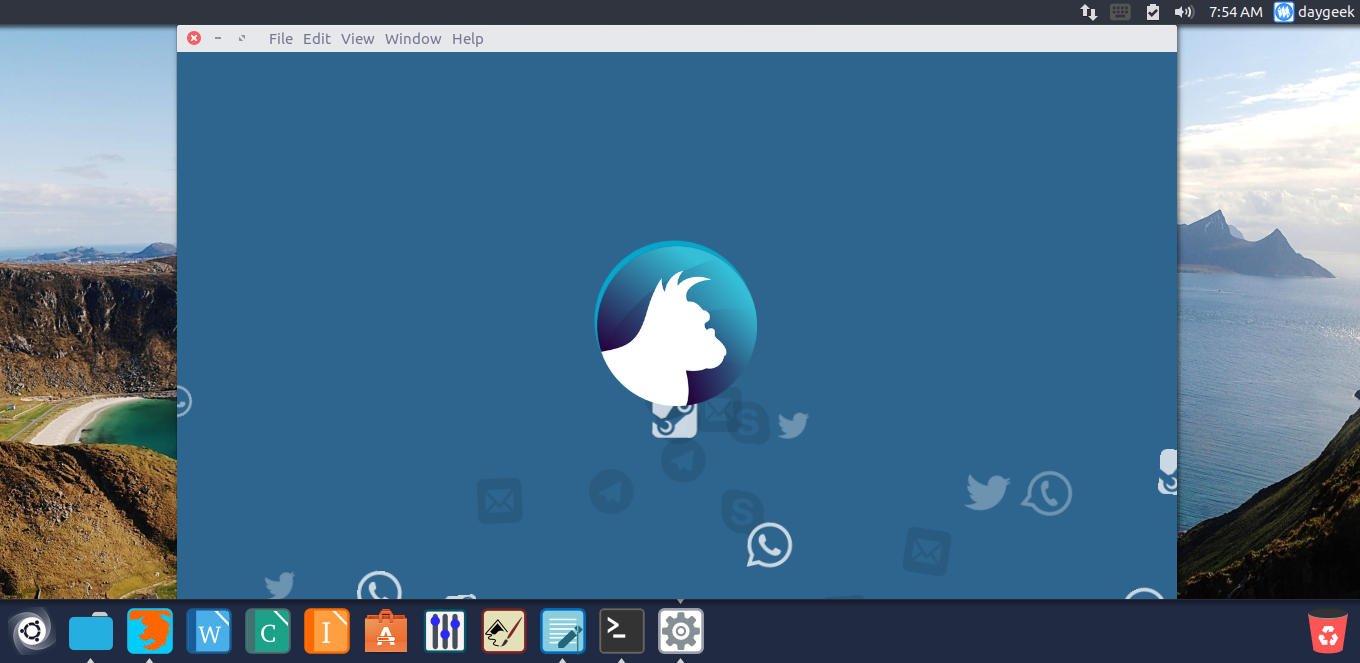
Task: Open the Software store shopping bag icon
Action: point(386,632)
